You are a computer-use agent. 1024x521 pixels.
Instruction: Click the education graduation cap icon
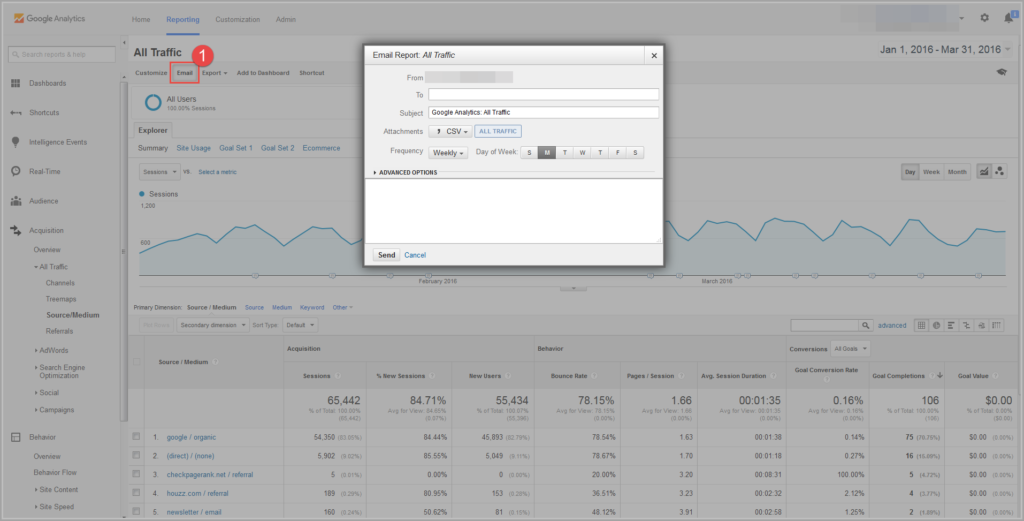coord(1002,72)
